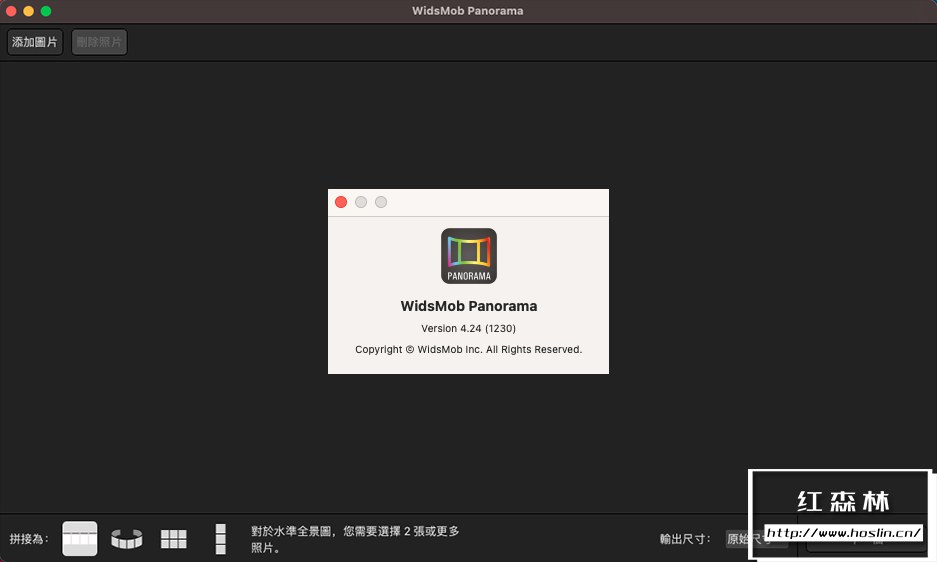Maximize the main WidsMob Panorama window
This screenshot has height=562, width=937.
45,11
